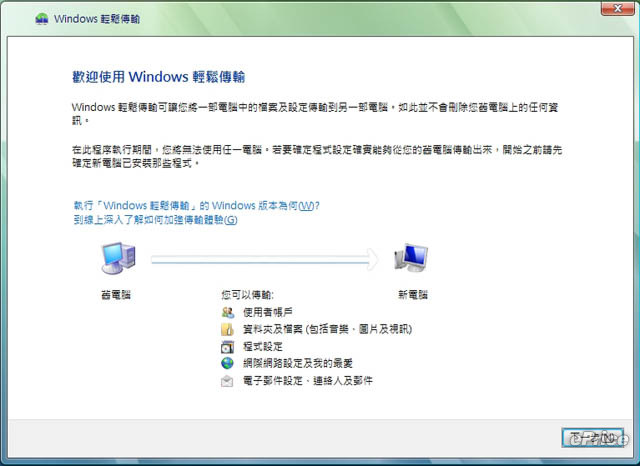Viewport: 640px width, 466px height.
Task: Click the old computer icon
Action: 118,258
